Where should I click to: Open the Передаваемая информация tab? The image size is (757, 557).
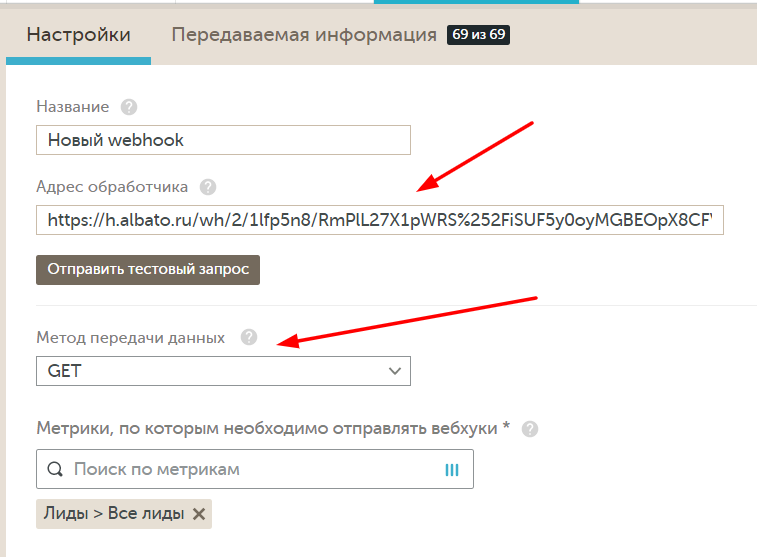coord(303,35)
